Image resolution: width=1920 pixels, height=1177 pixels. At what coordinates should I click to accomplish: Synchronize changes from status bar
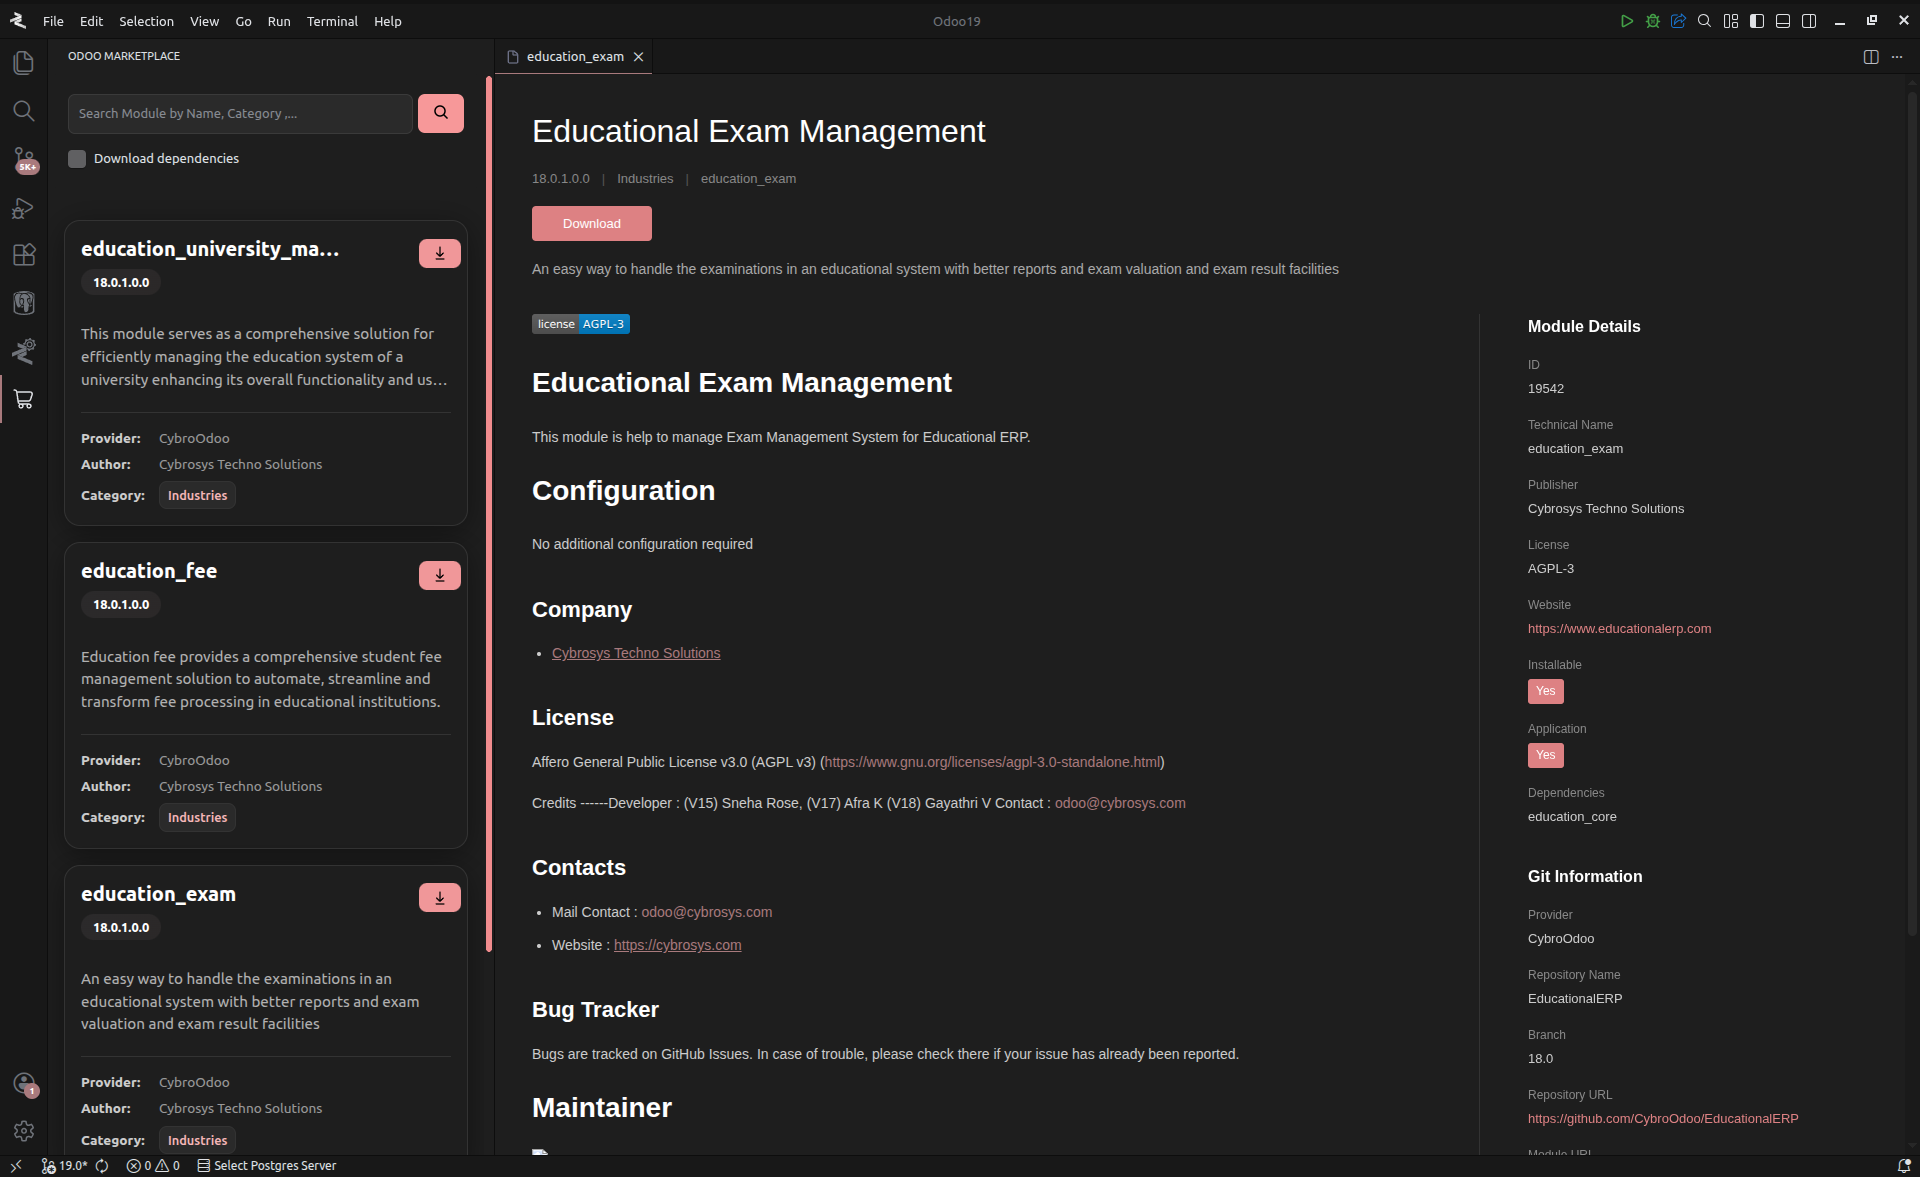(x=102, y=1166)
